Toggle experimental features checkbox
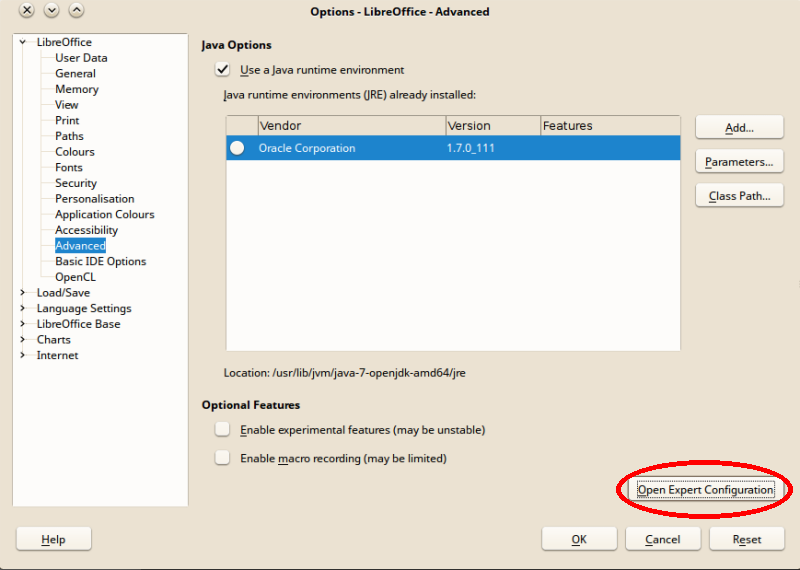 222,430
